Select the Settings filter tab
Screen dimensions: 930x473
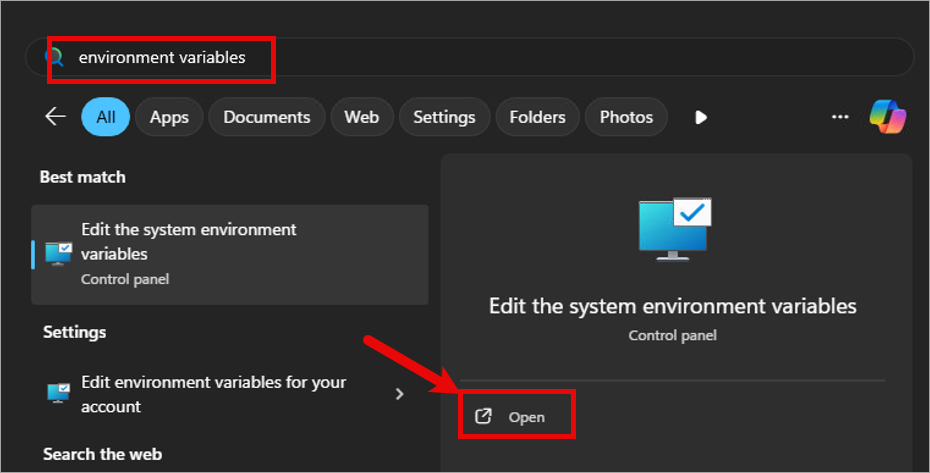click(x=444, y=117)
